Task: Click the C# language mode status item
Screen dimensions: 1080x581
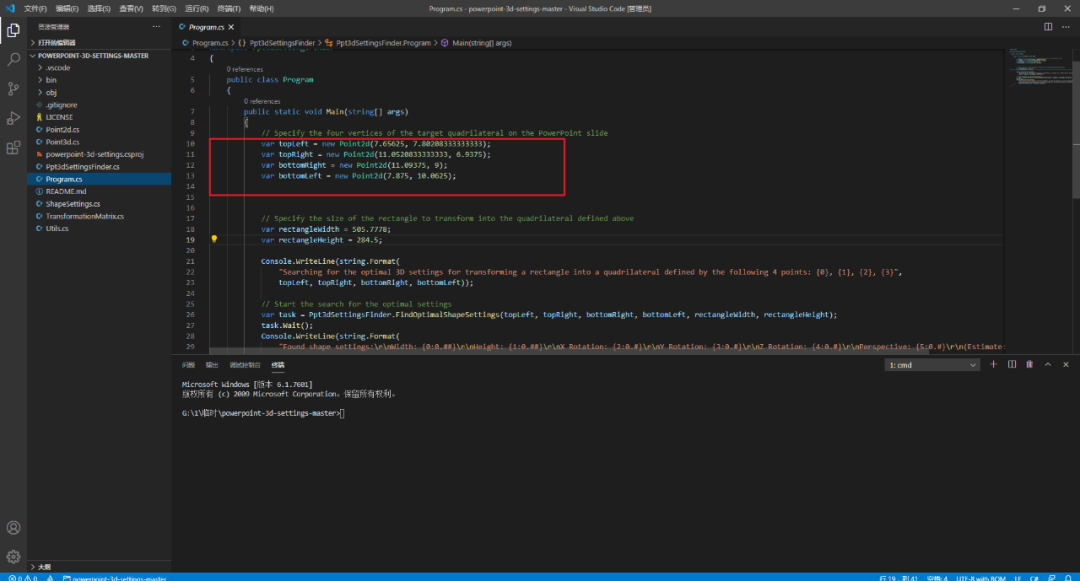Action: point(1034,578)
